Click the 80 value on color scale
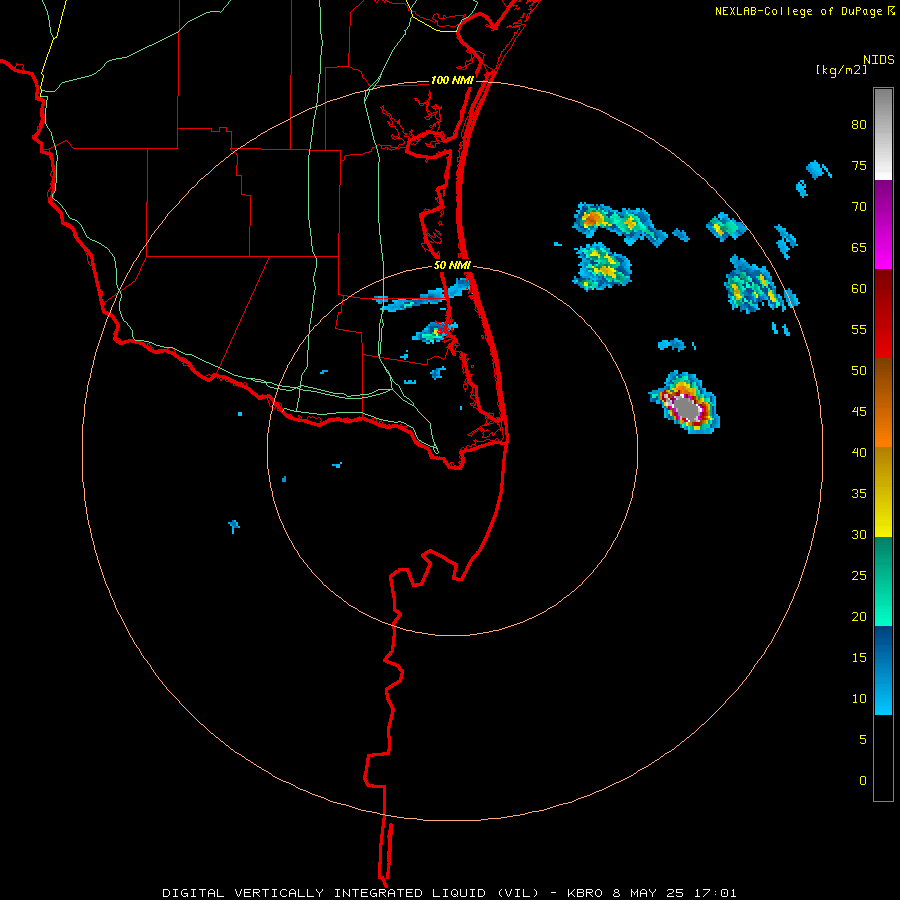This screenshot has height=900, width=900. 859,125
